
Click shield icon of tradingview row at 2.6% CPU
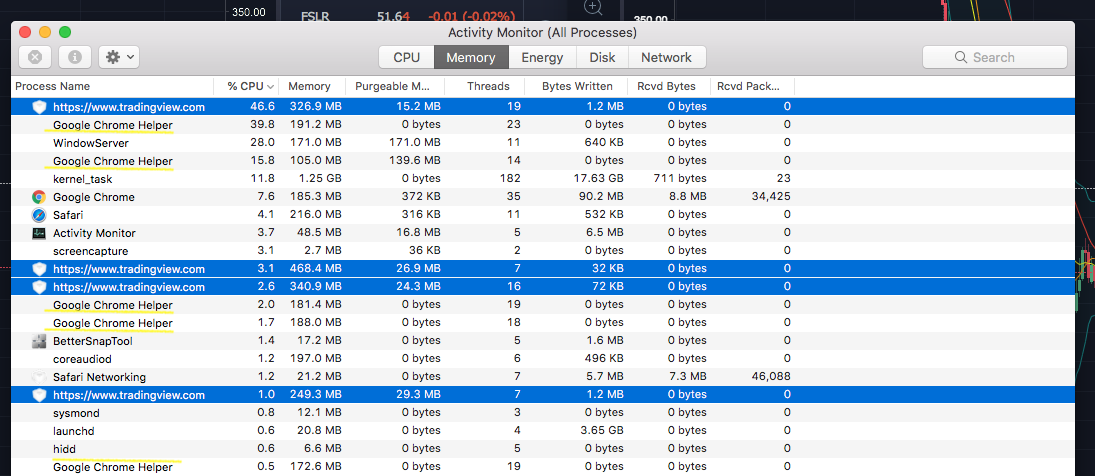(39, 287)
